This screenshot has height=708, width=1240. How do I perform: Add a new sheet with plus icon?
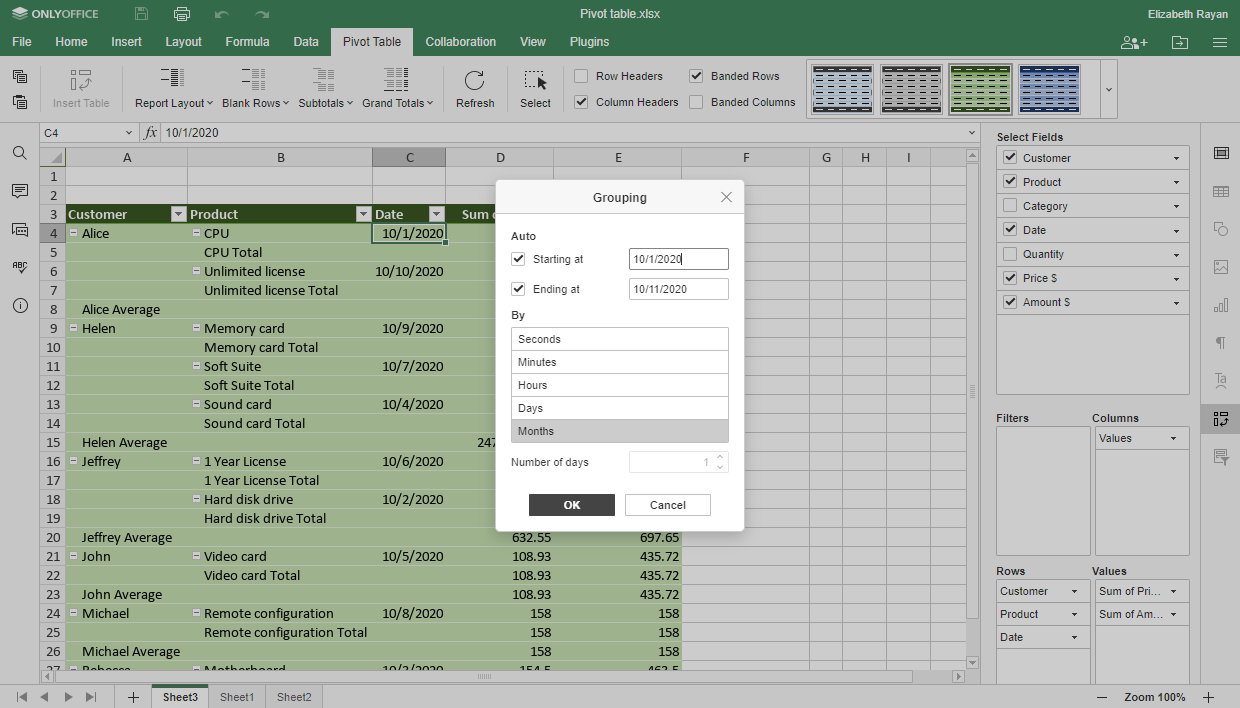point(133,697)
